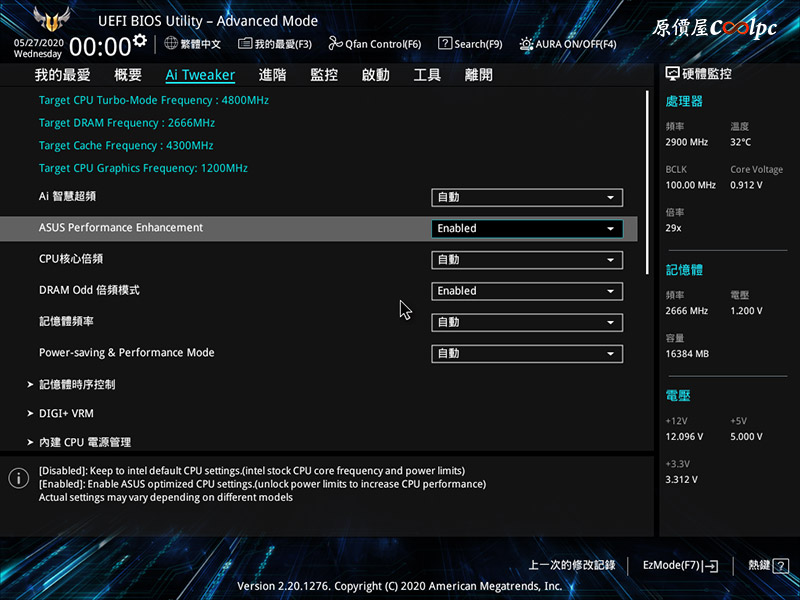This screenshot has width=800, height=600.
Task: Click 上一次的修改記錄 button
Action: (x=571, y=565)
